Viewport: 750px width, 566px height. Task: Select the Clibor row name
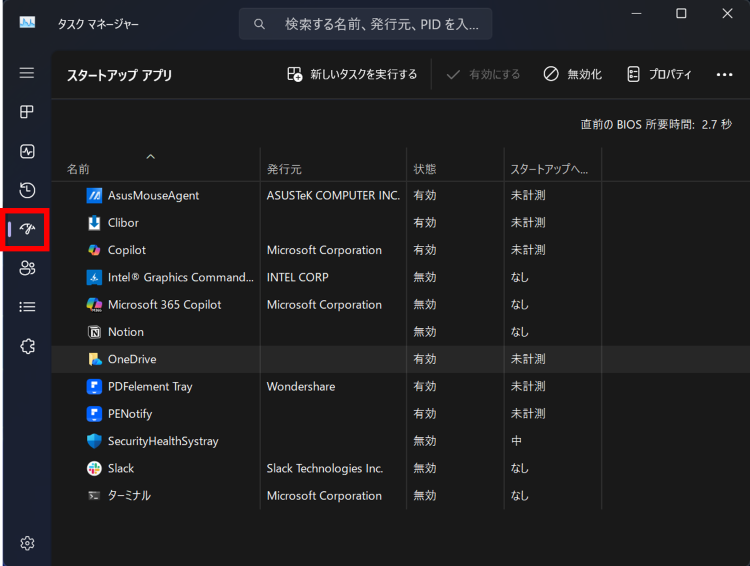pos(123,222)
